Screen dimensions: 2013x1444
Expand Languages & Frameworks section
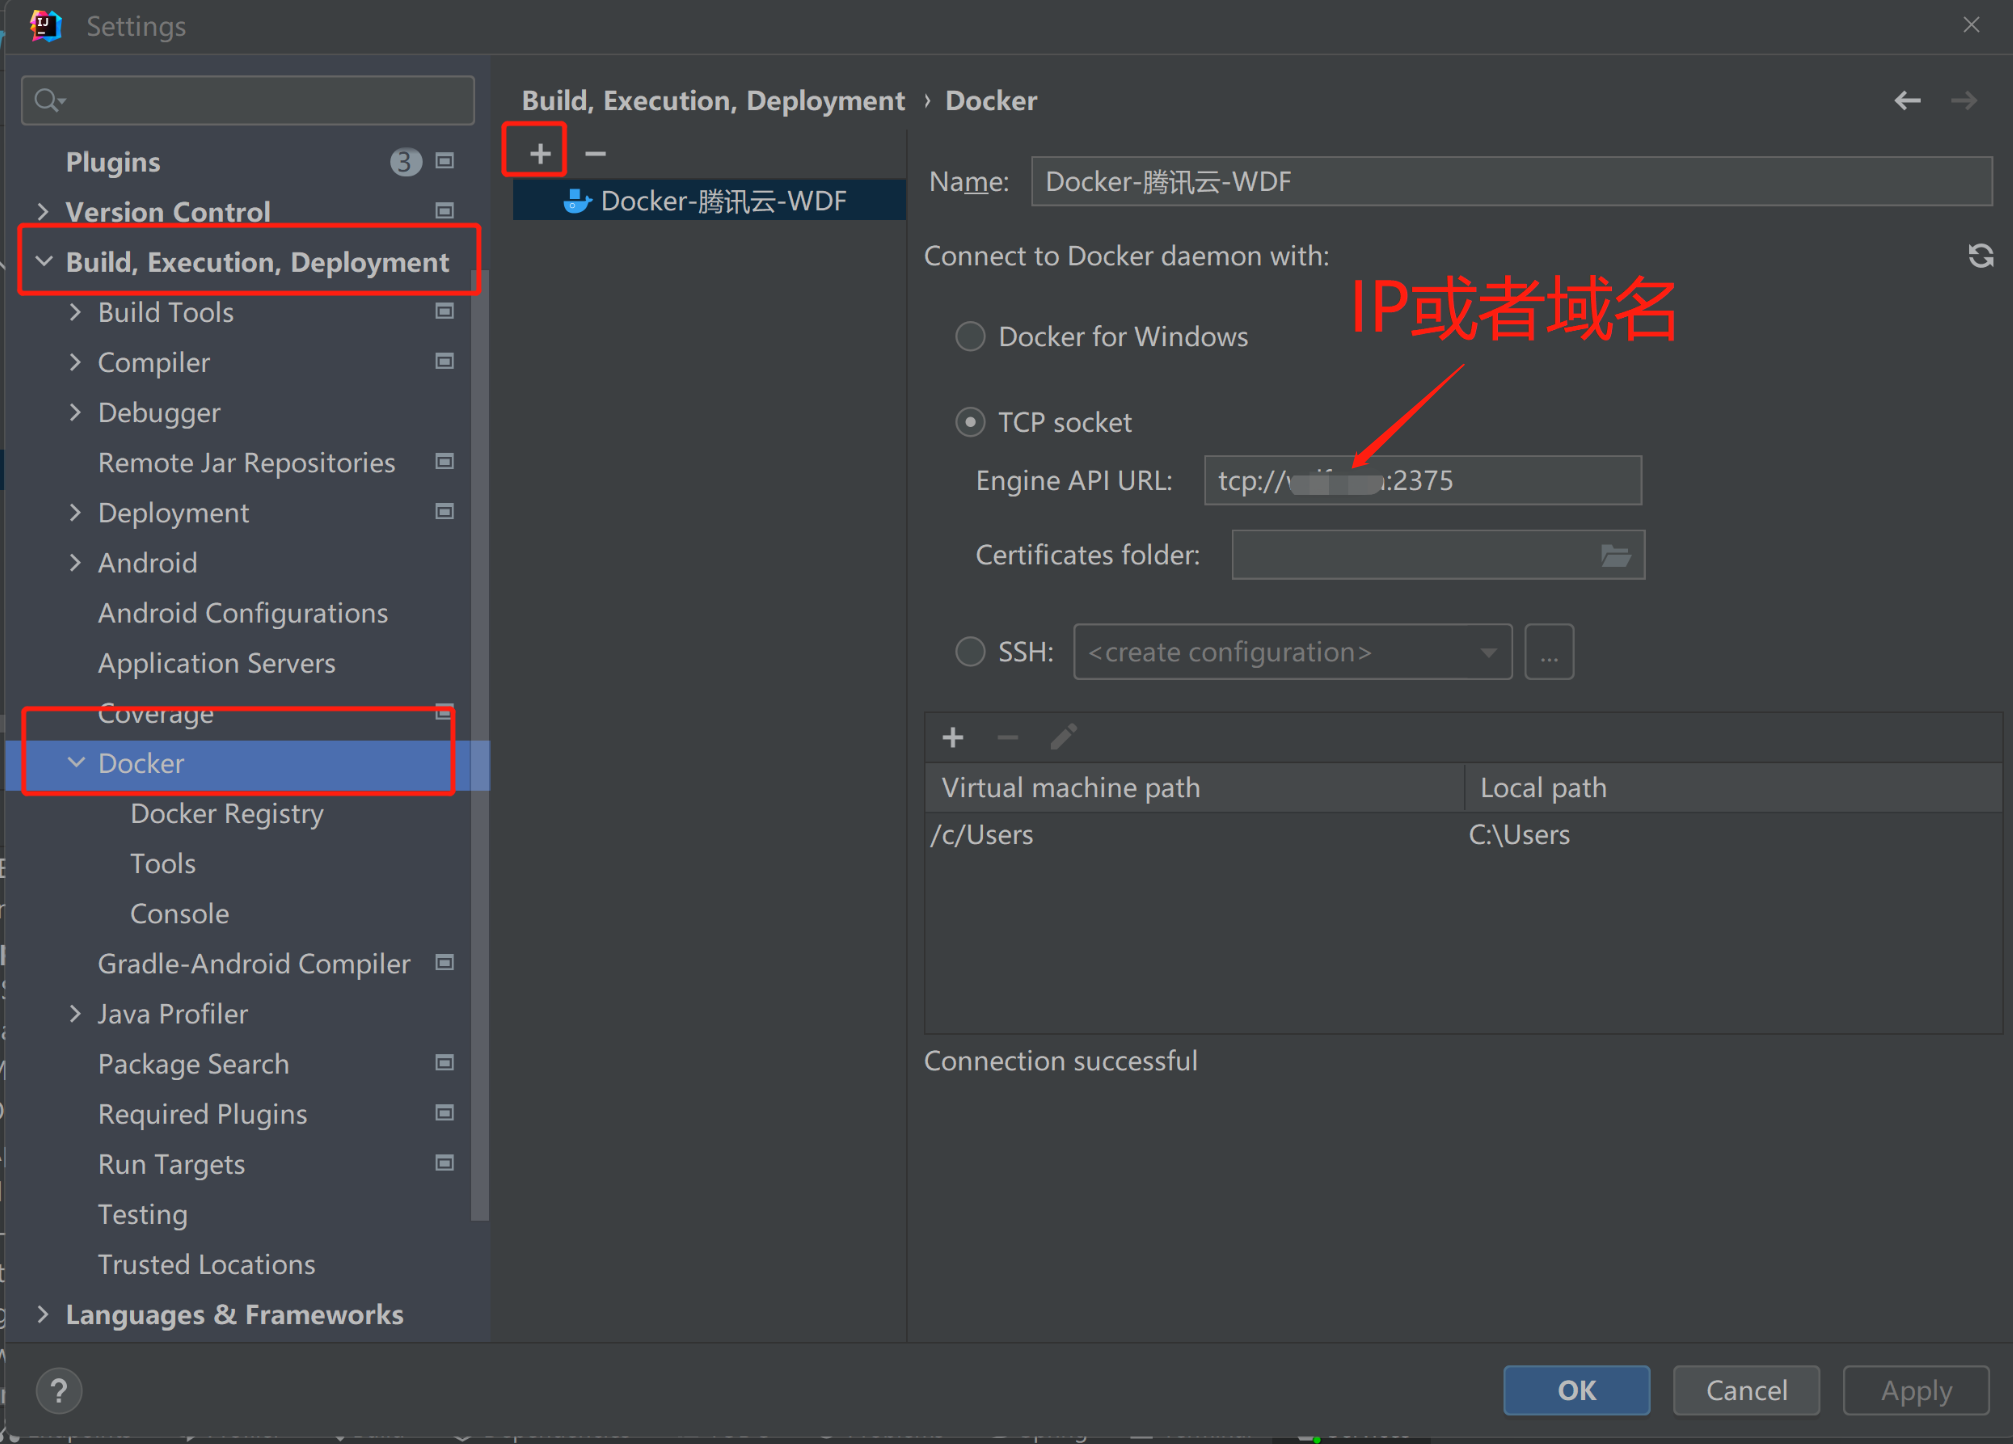click(43, 1314)
